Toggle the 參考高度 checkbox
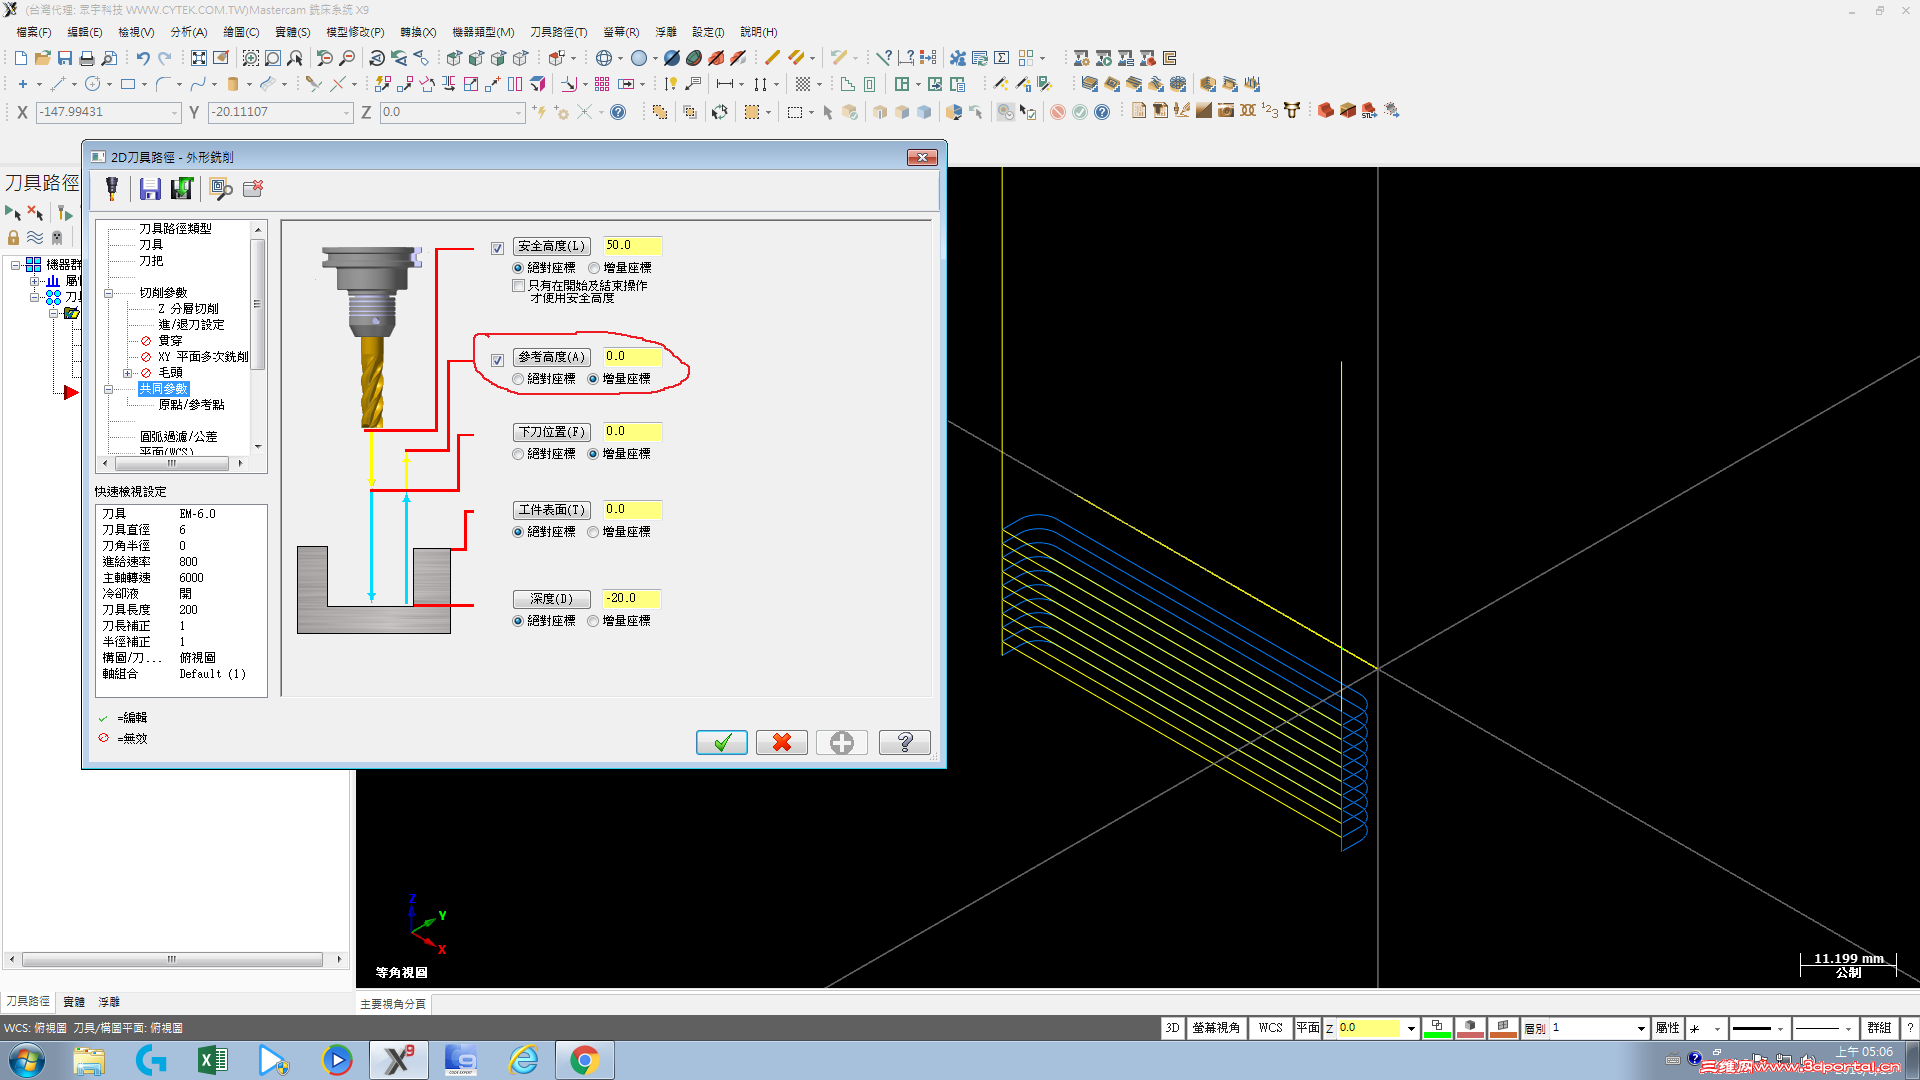The image size is (1920, 1080). coord(497,359)
